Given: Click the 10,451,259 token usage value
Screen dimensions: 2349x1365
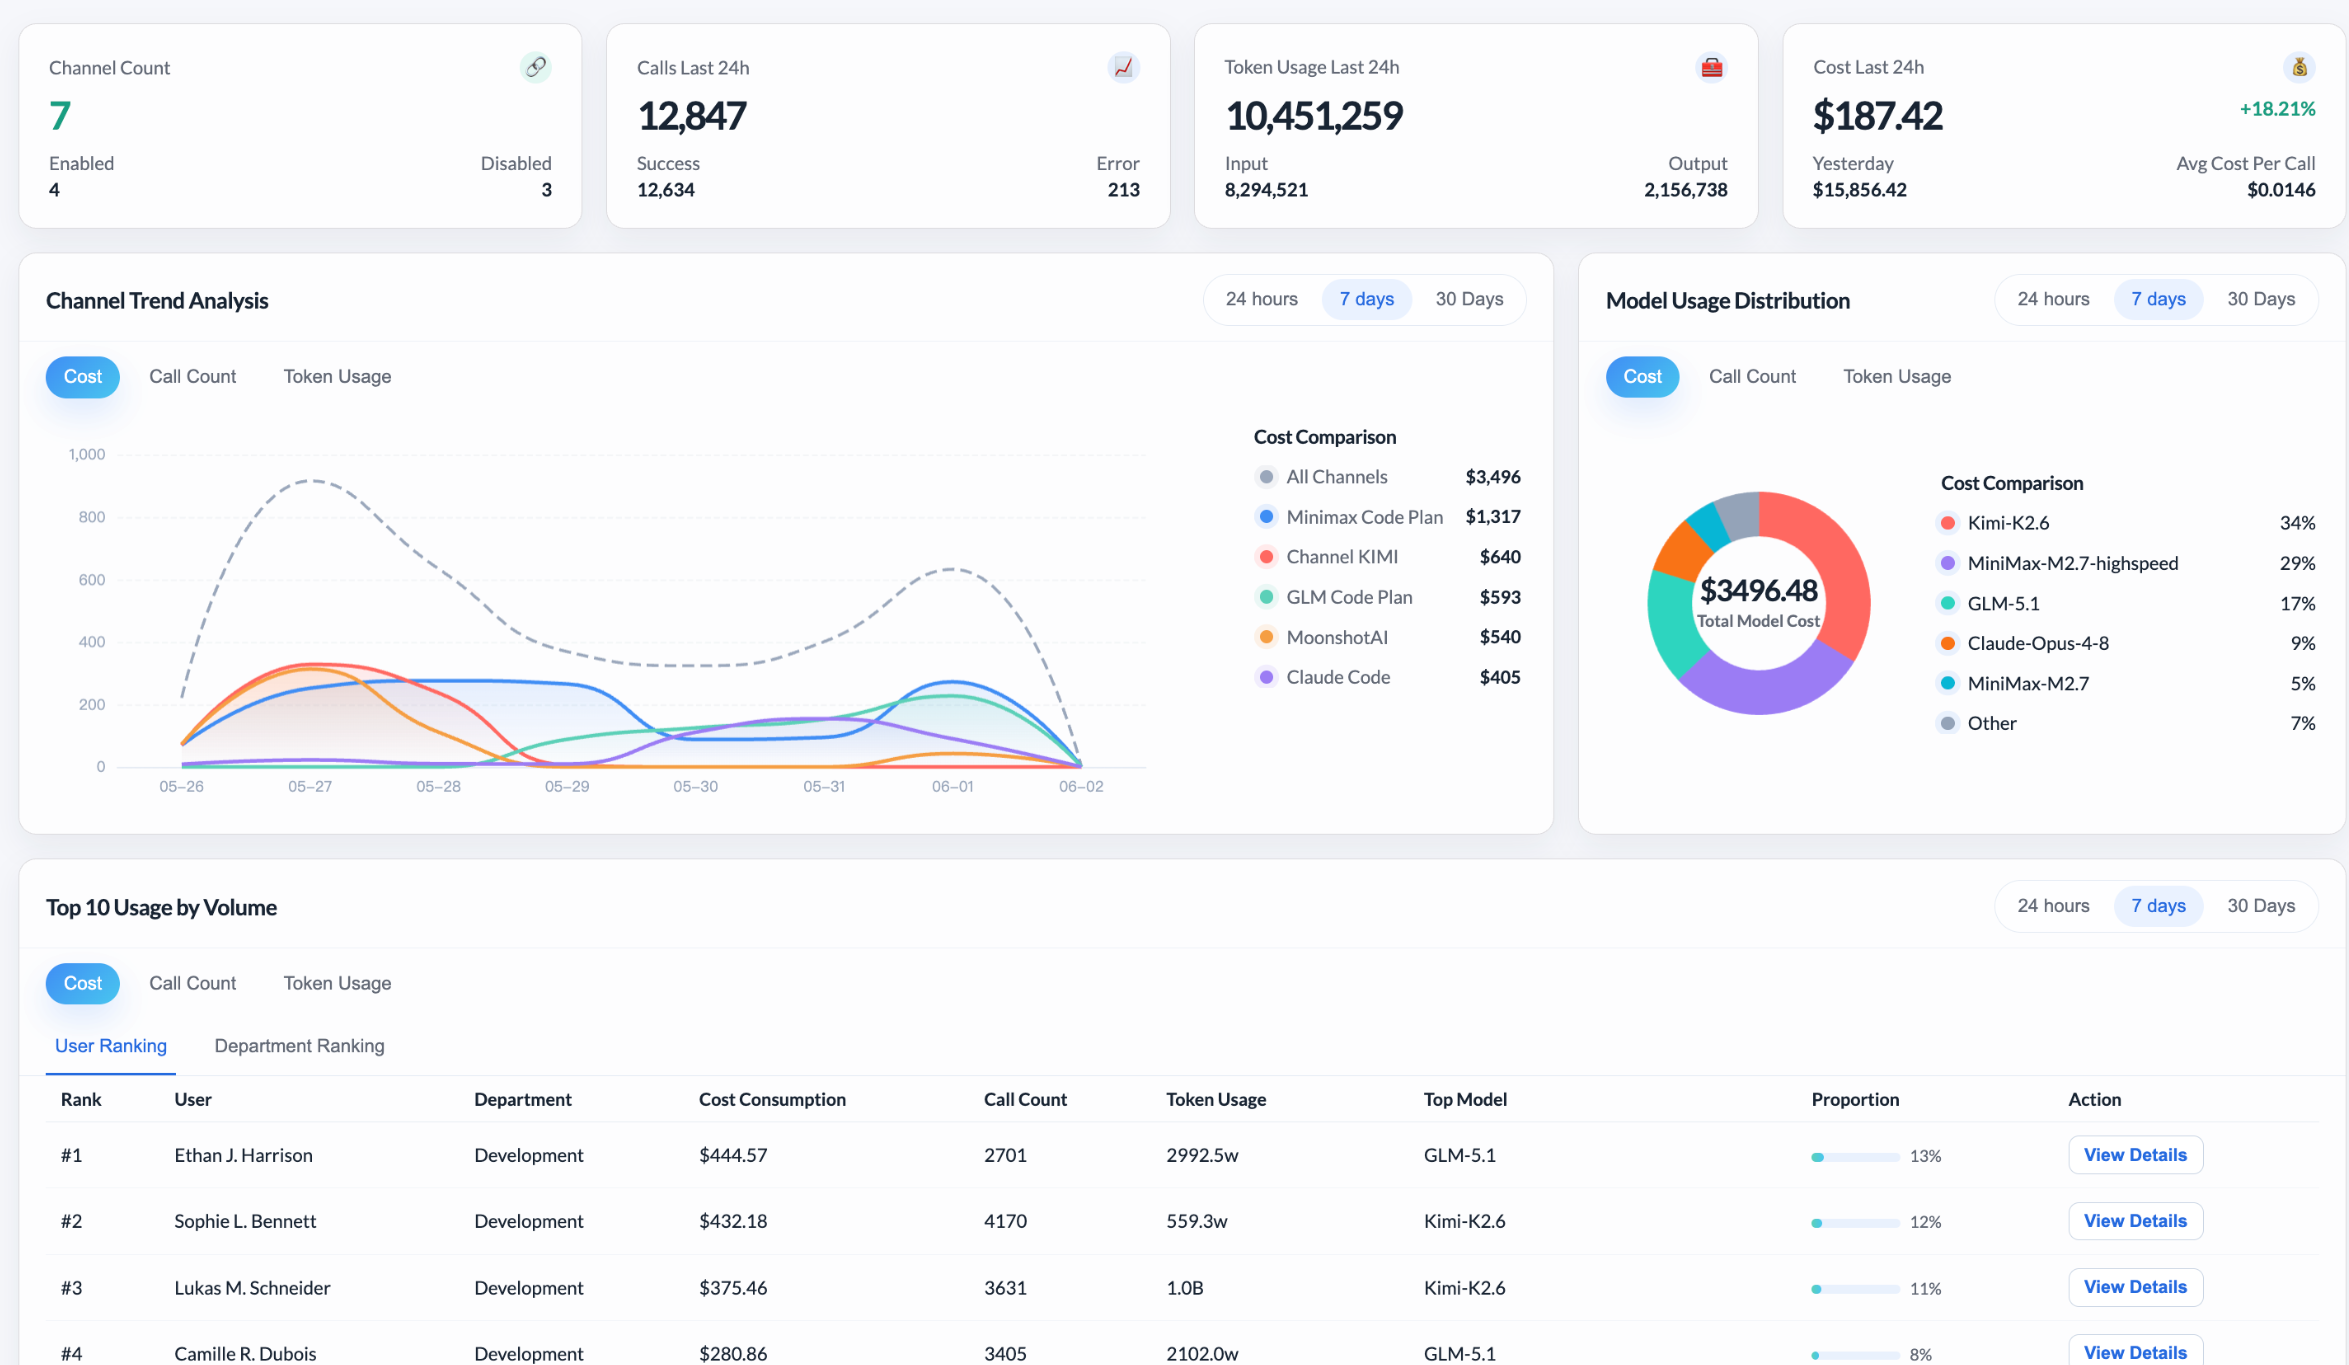Looking at the screenshot, I should pyautogui.click(x=1314, y=116).
